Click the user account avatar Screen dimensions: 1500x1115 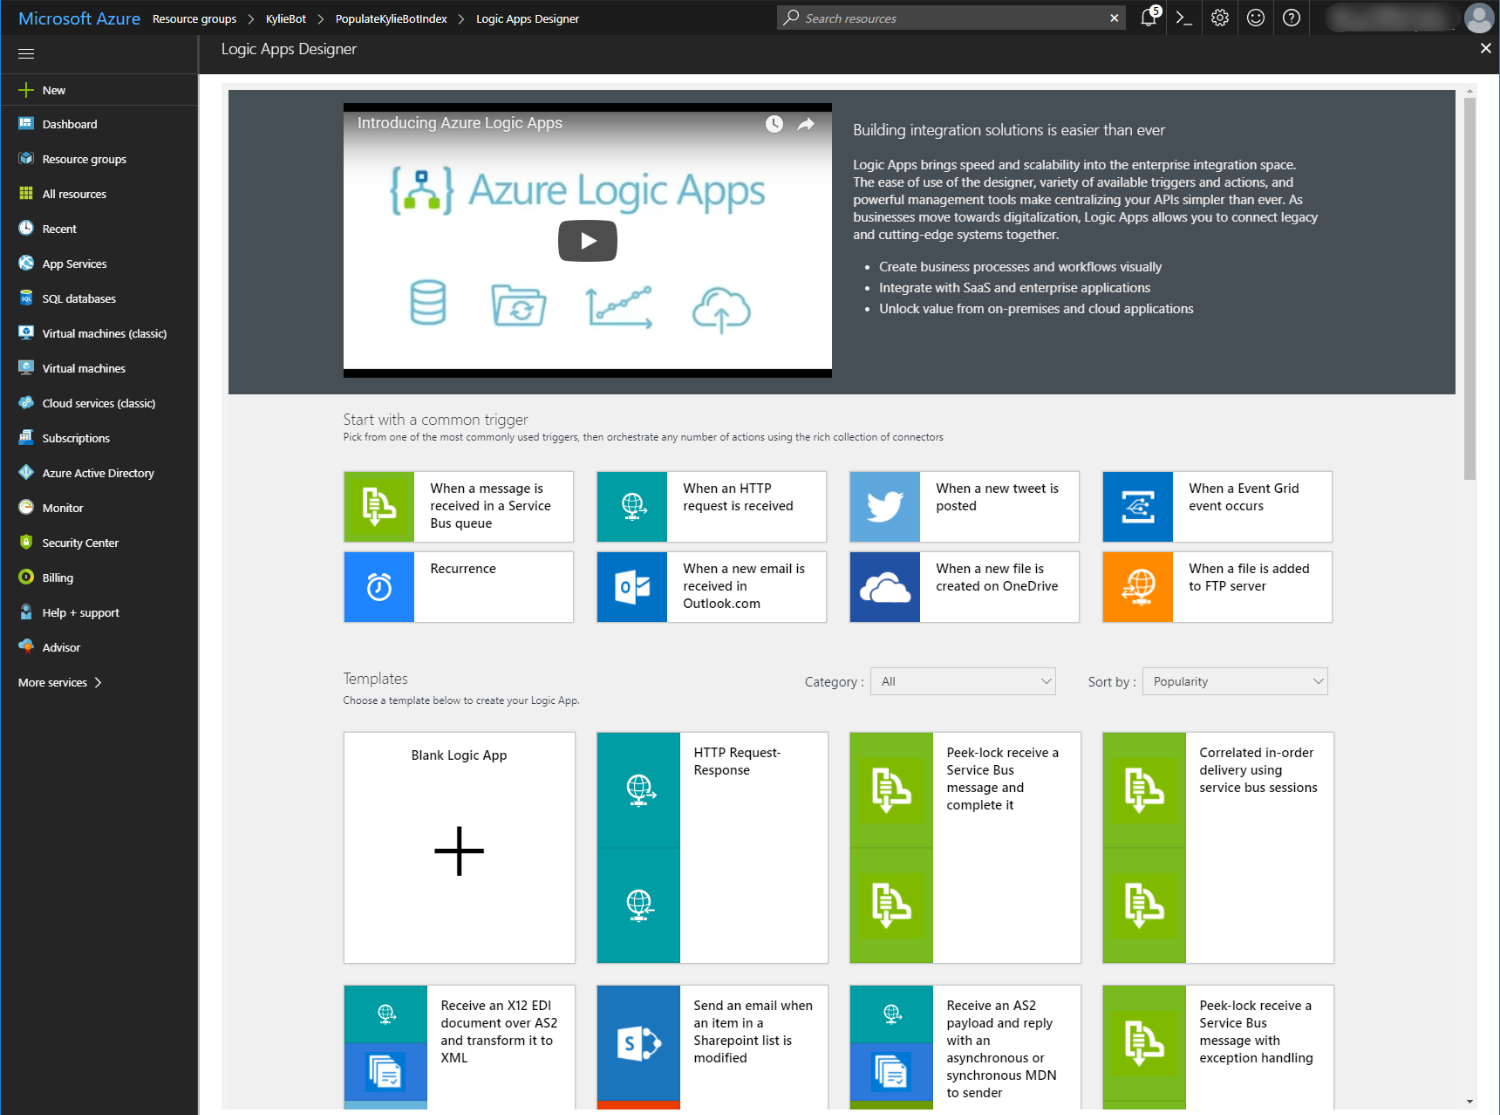click(1479, 18)
